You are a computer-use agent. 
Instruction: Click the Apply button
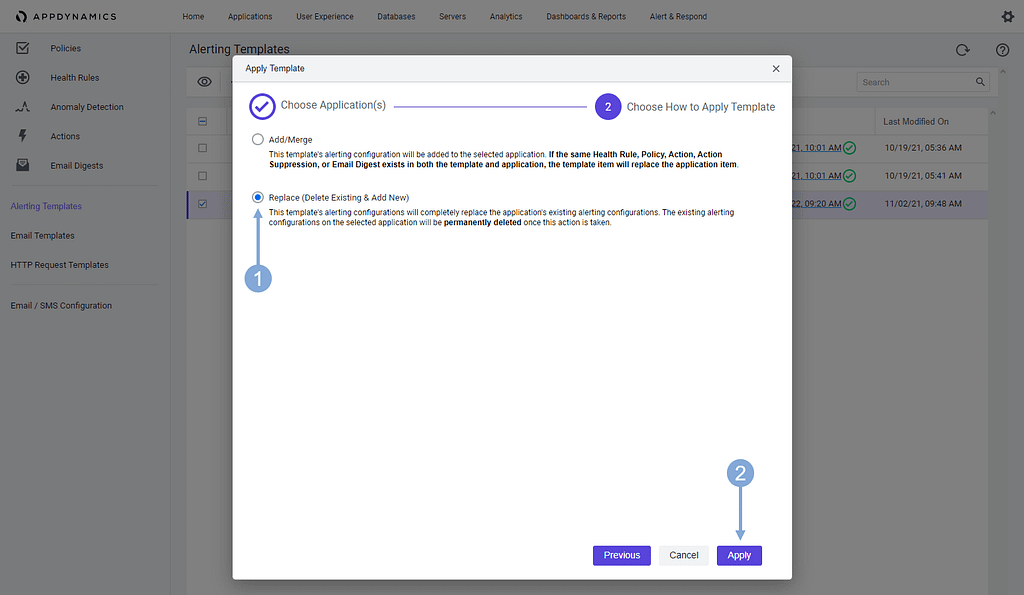pyautogui.click(x=739, y=555)
